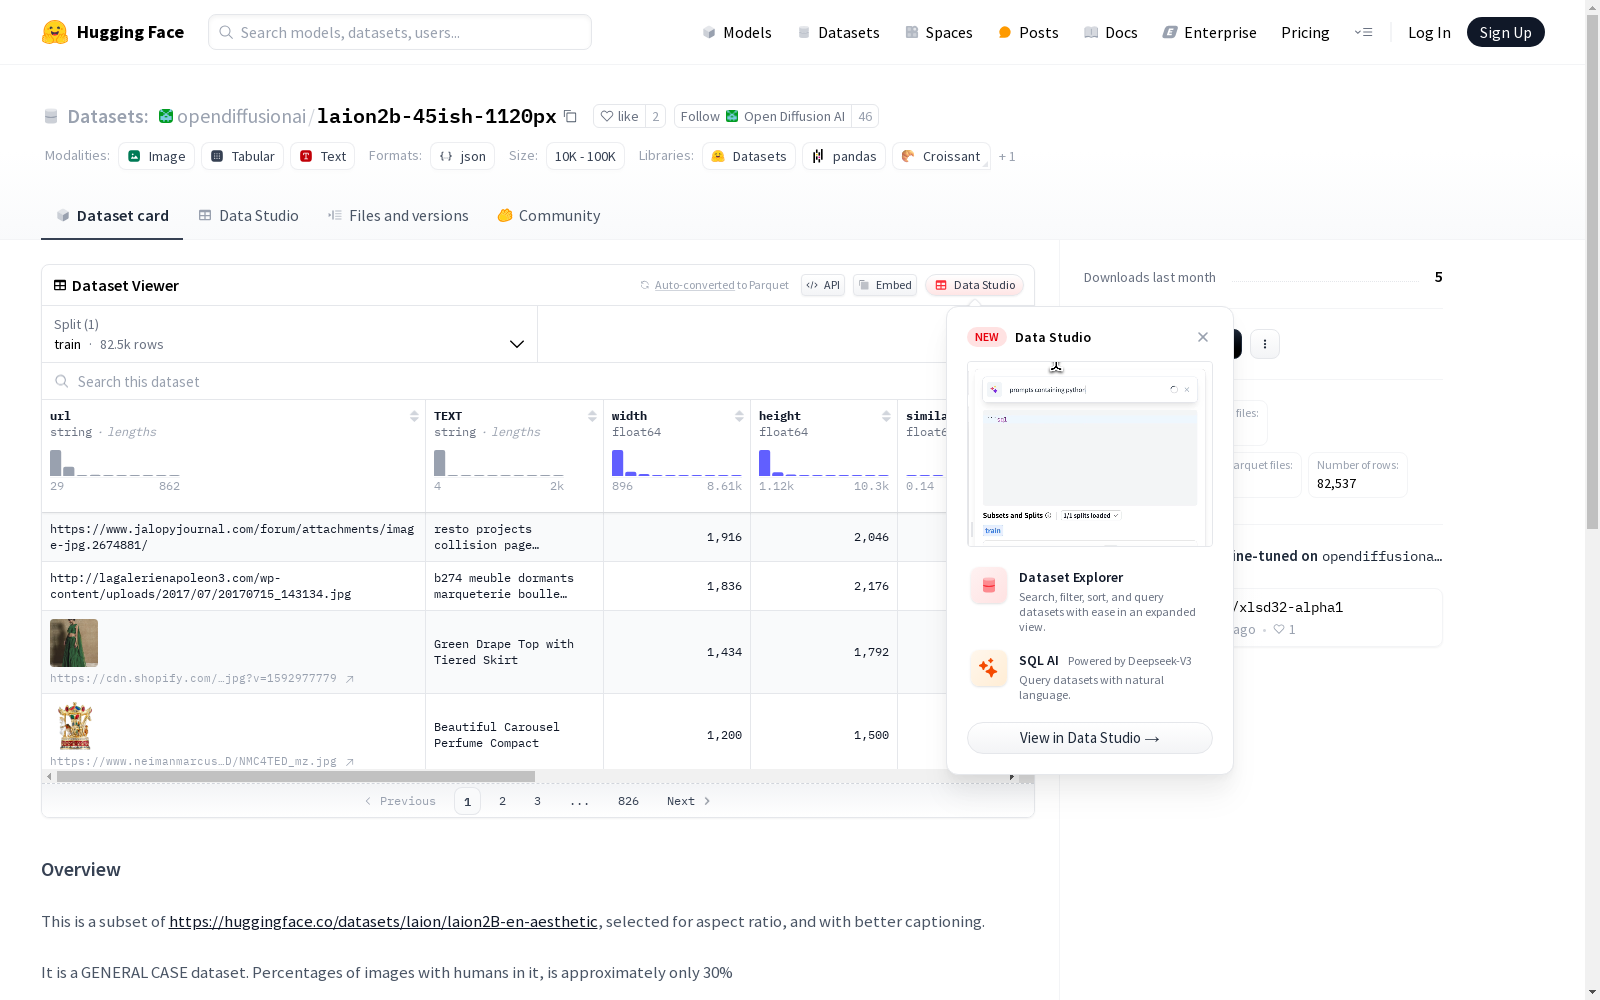Open the Croissant library dropdown
The height and width of the screenshot is (1000, 1600).
(941, 156)
